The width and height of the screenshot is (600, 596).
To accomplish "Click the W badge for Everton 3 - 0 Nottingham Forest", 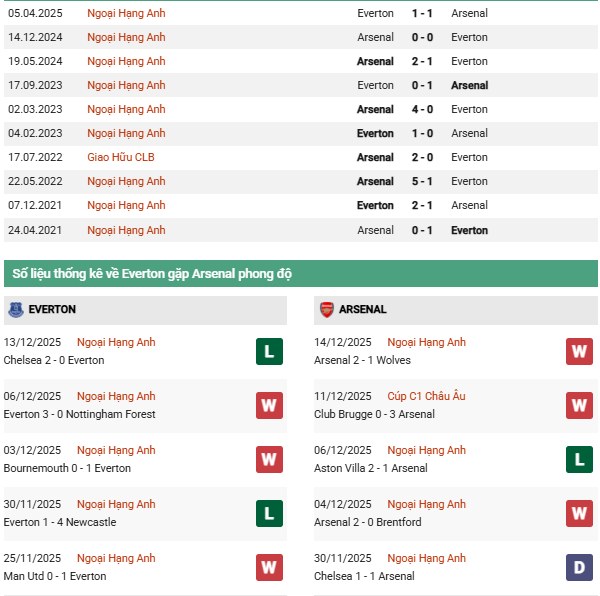I will coord(269,405).
